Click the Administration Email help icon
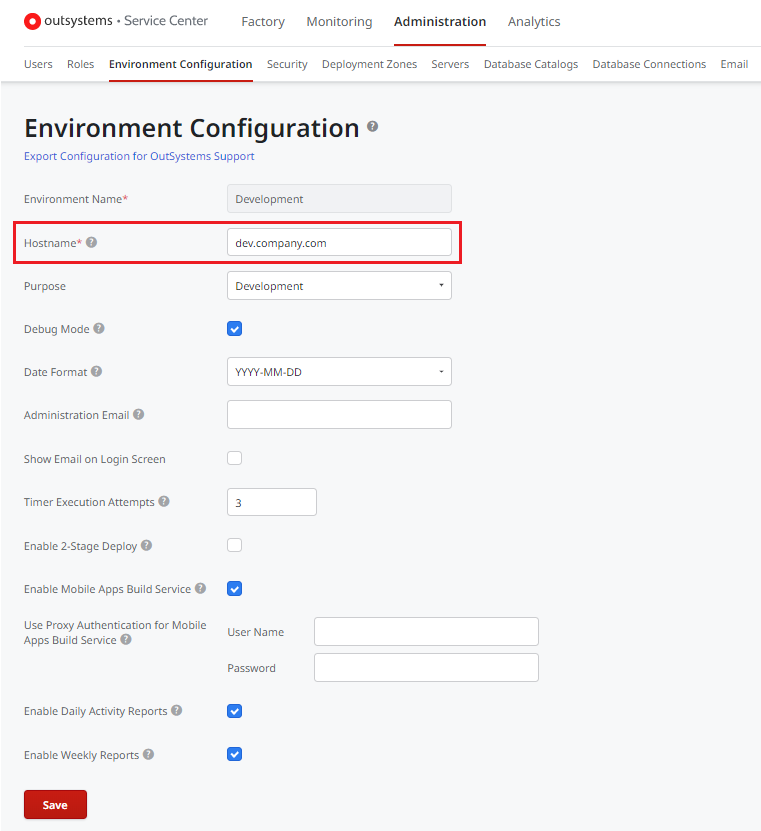 point(138,414)
